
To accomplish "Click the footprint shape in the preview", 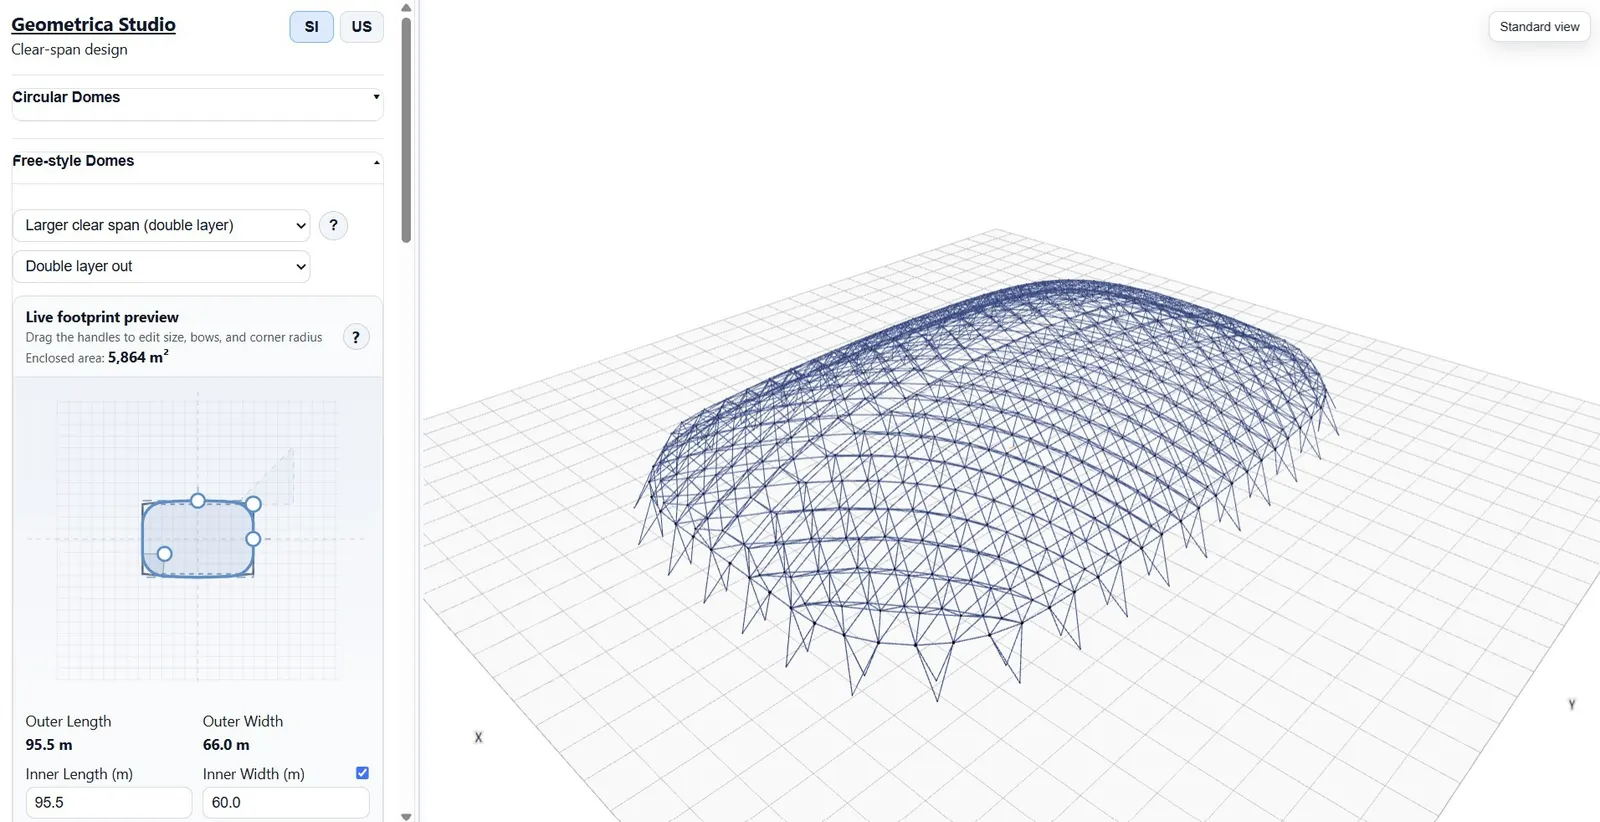I will 198,539.
